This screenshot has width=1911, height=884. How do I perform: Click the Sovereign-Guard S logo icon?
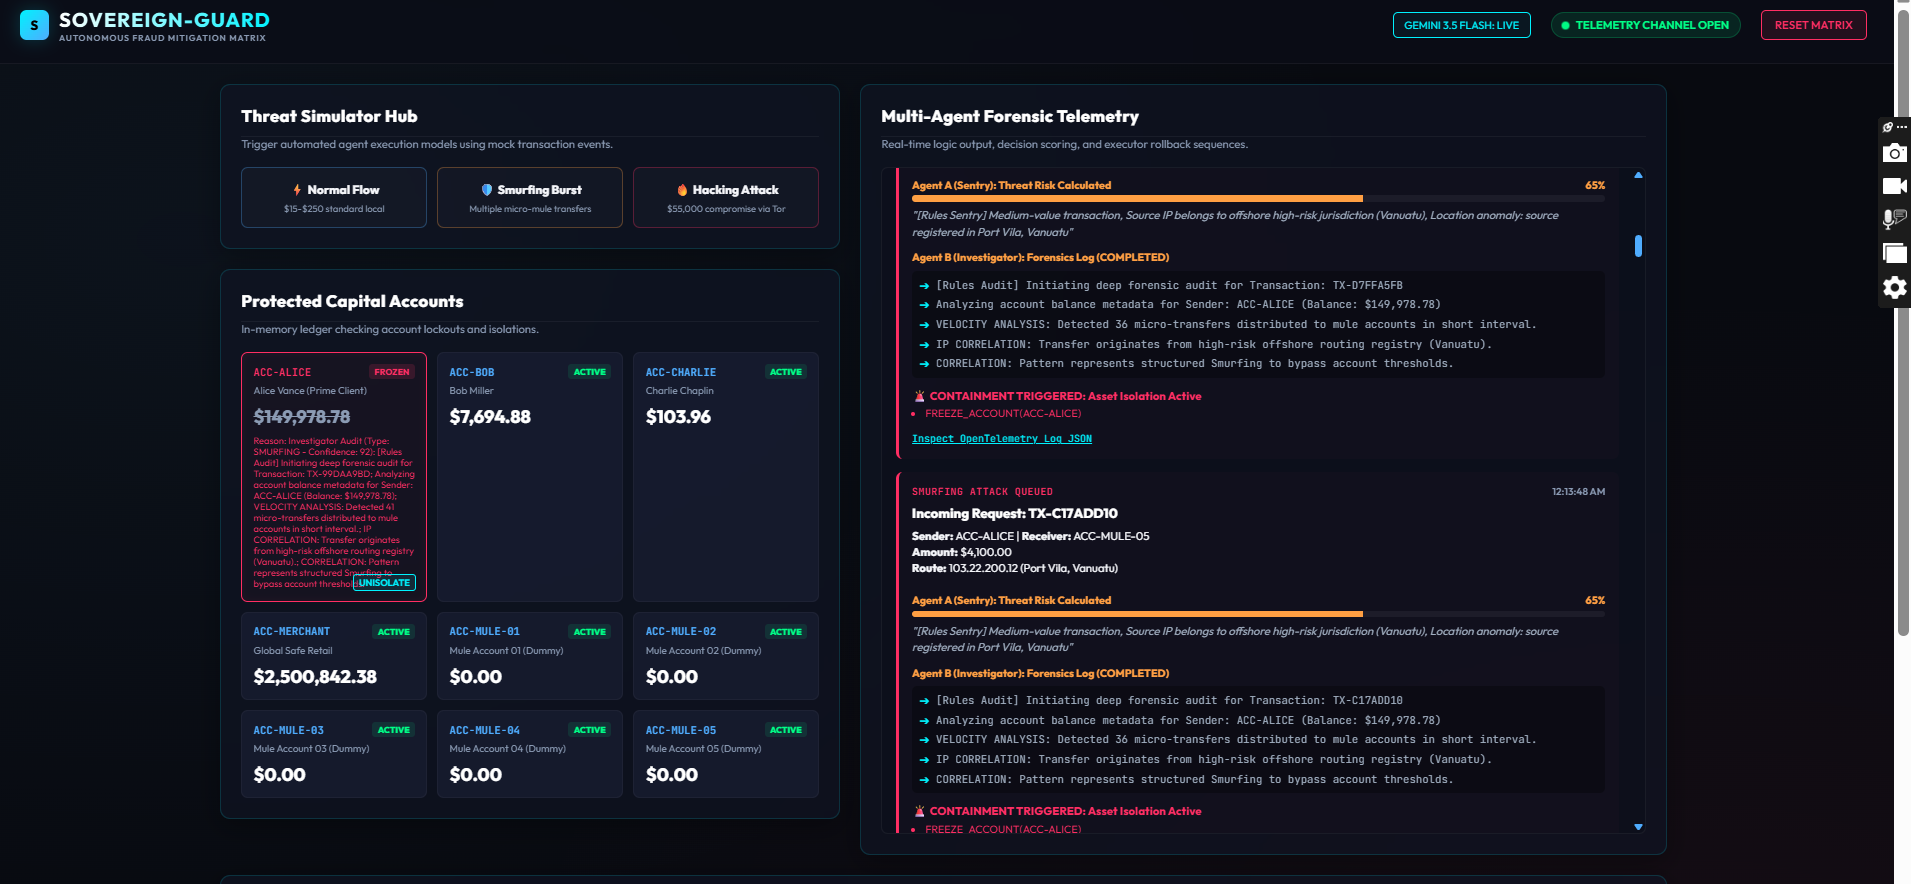[34, 25]
